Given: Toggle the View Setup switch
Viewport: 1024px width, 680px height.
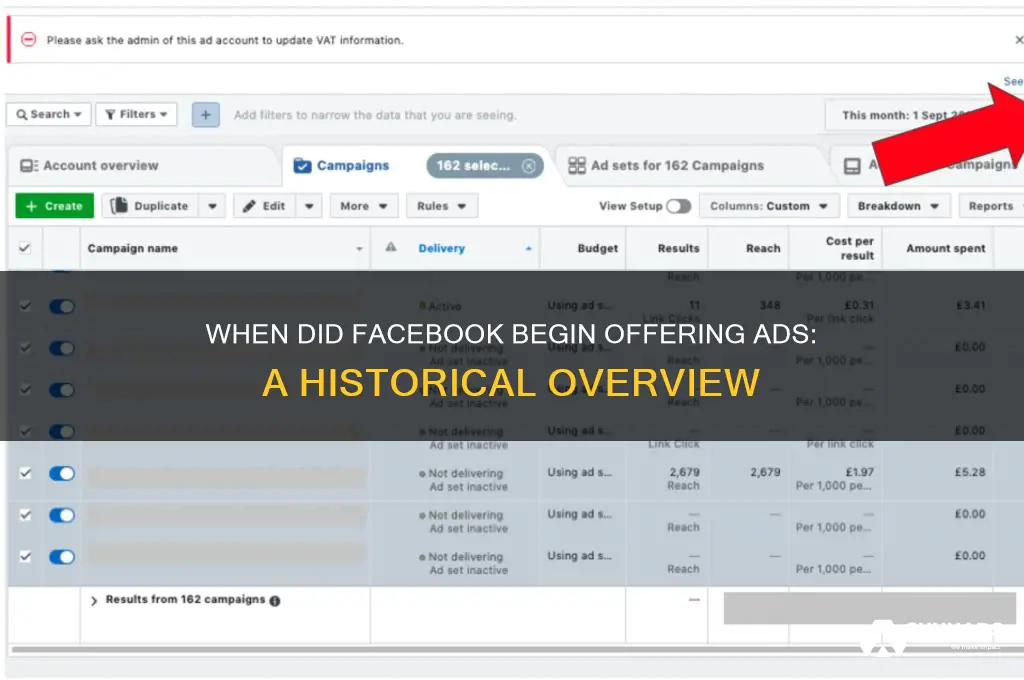Looking at the screenshot, I should (x=679, y=206).
